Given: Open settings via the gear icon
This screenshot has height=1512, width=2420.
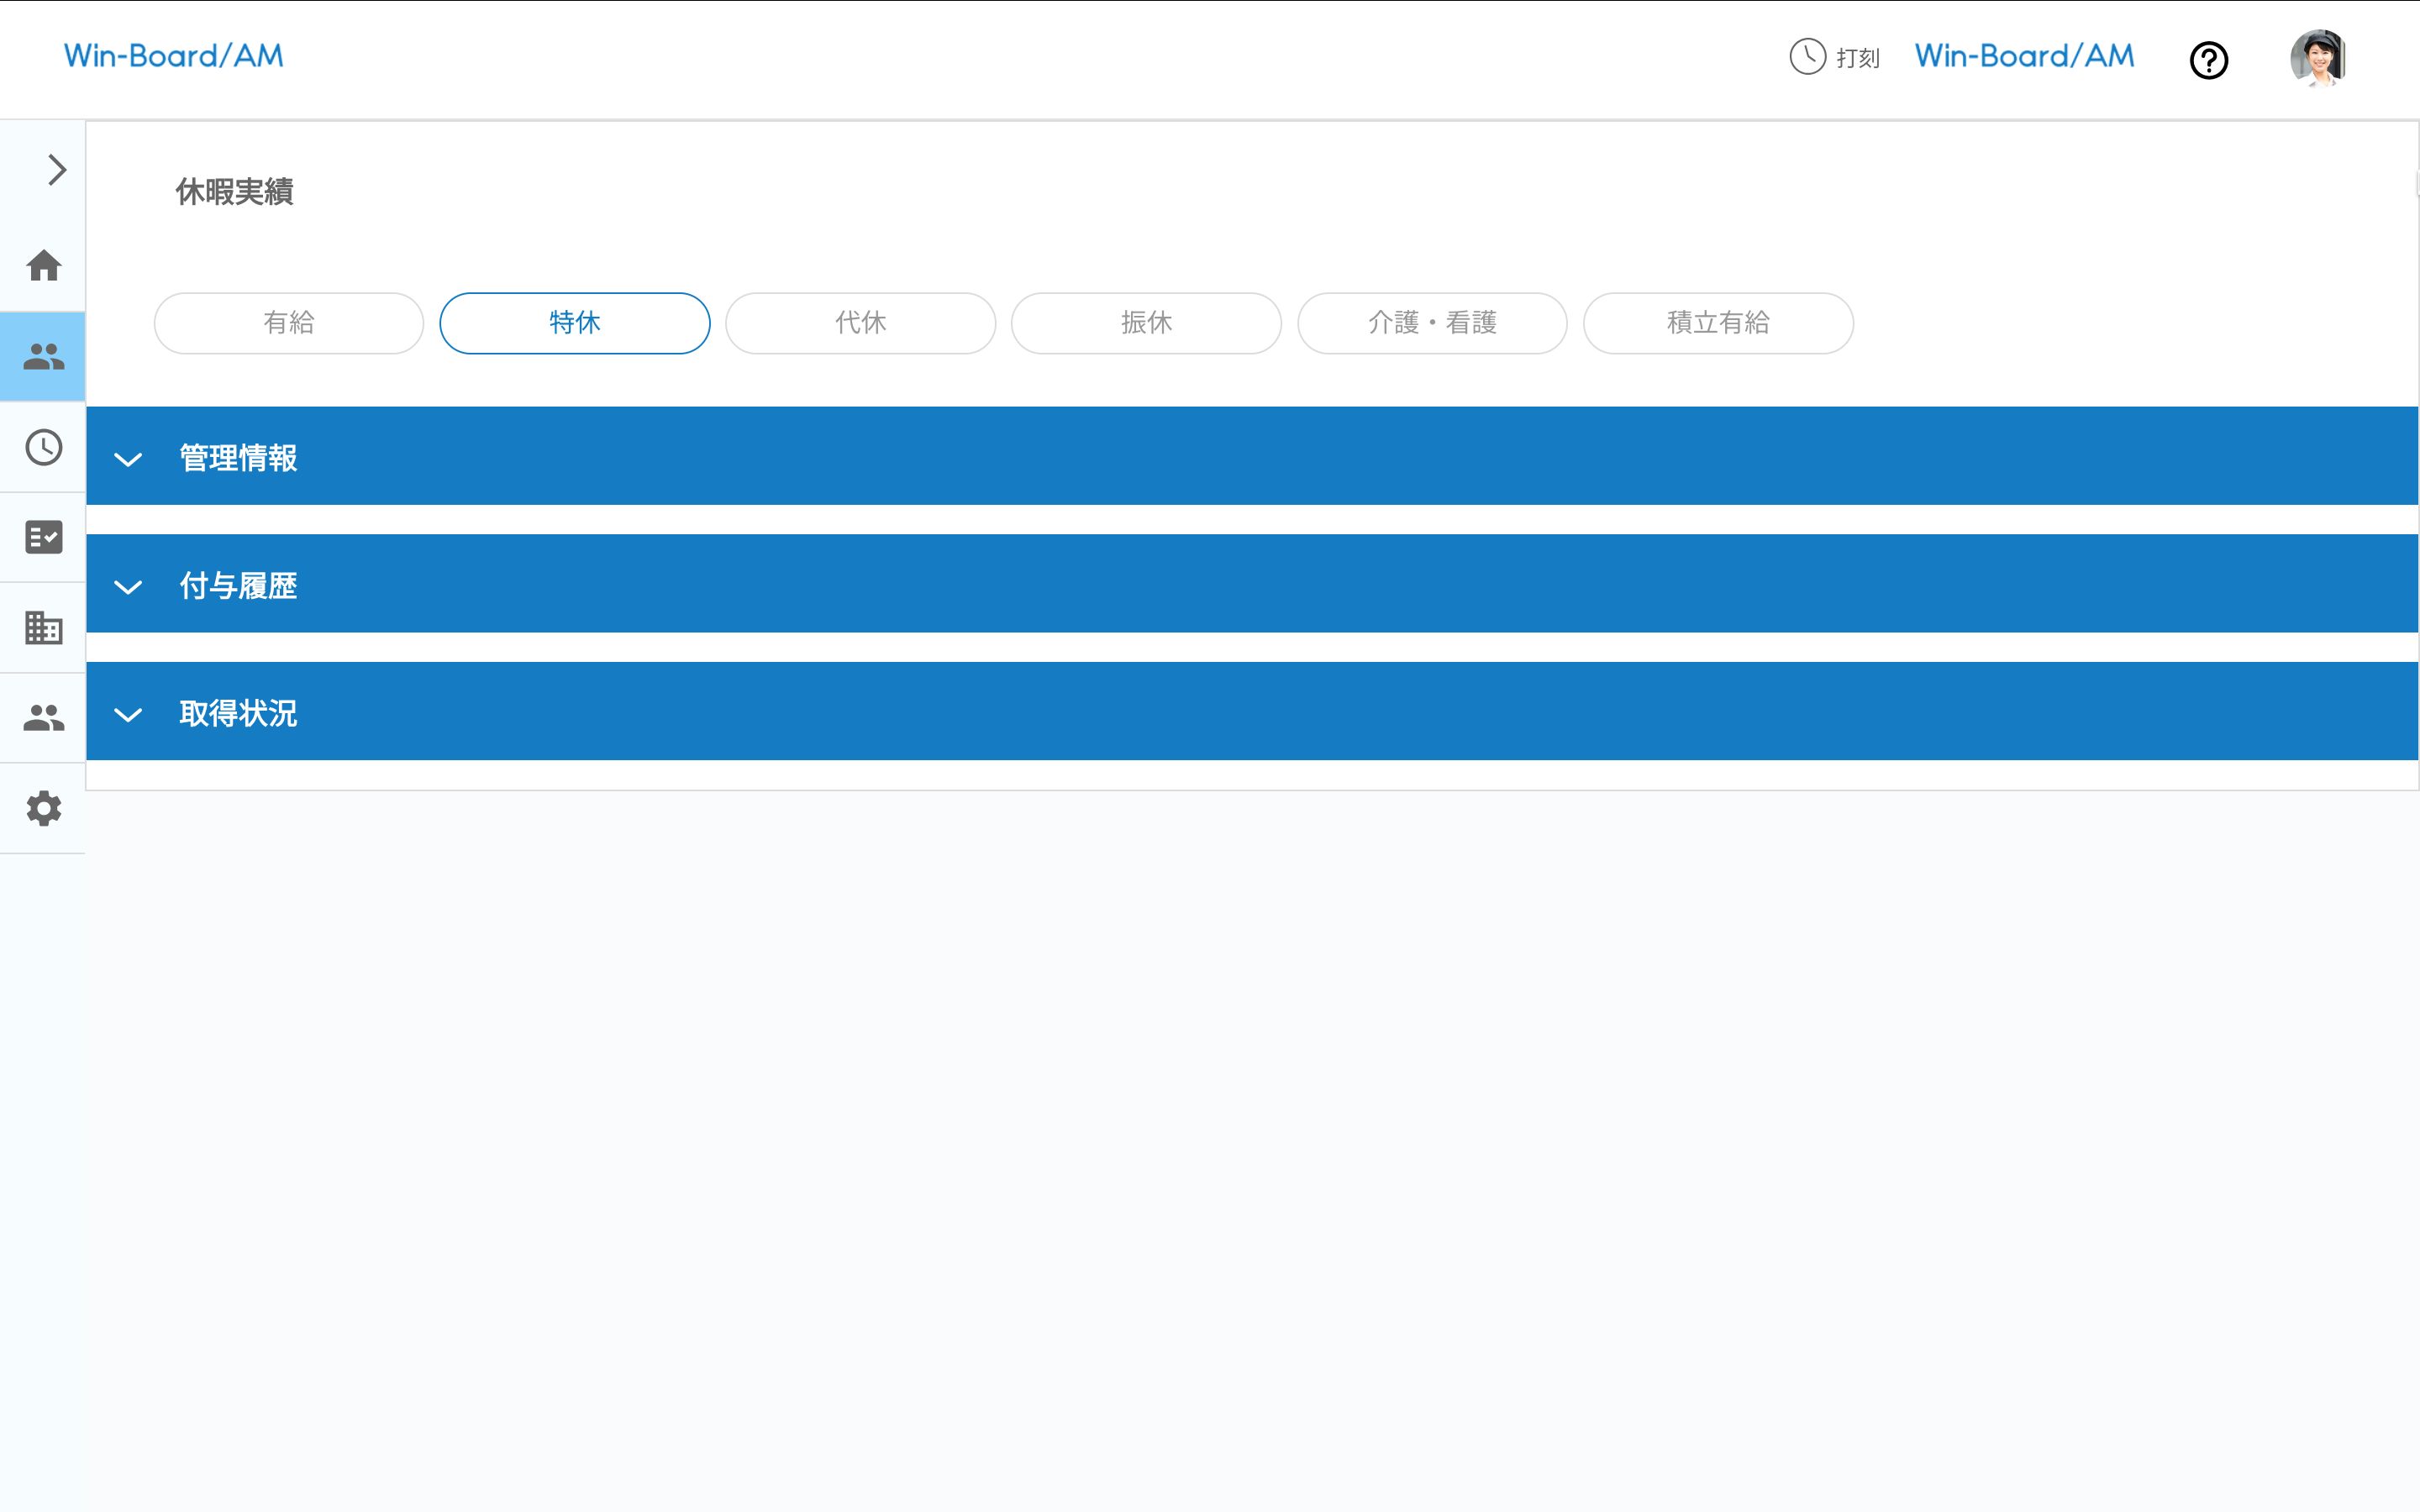Looking at the screenshot, I should tap(44, 808).
